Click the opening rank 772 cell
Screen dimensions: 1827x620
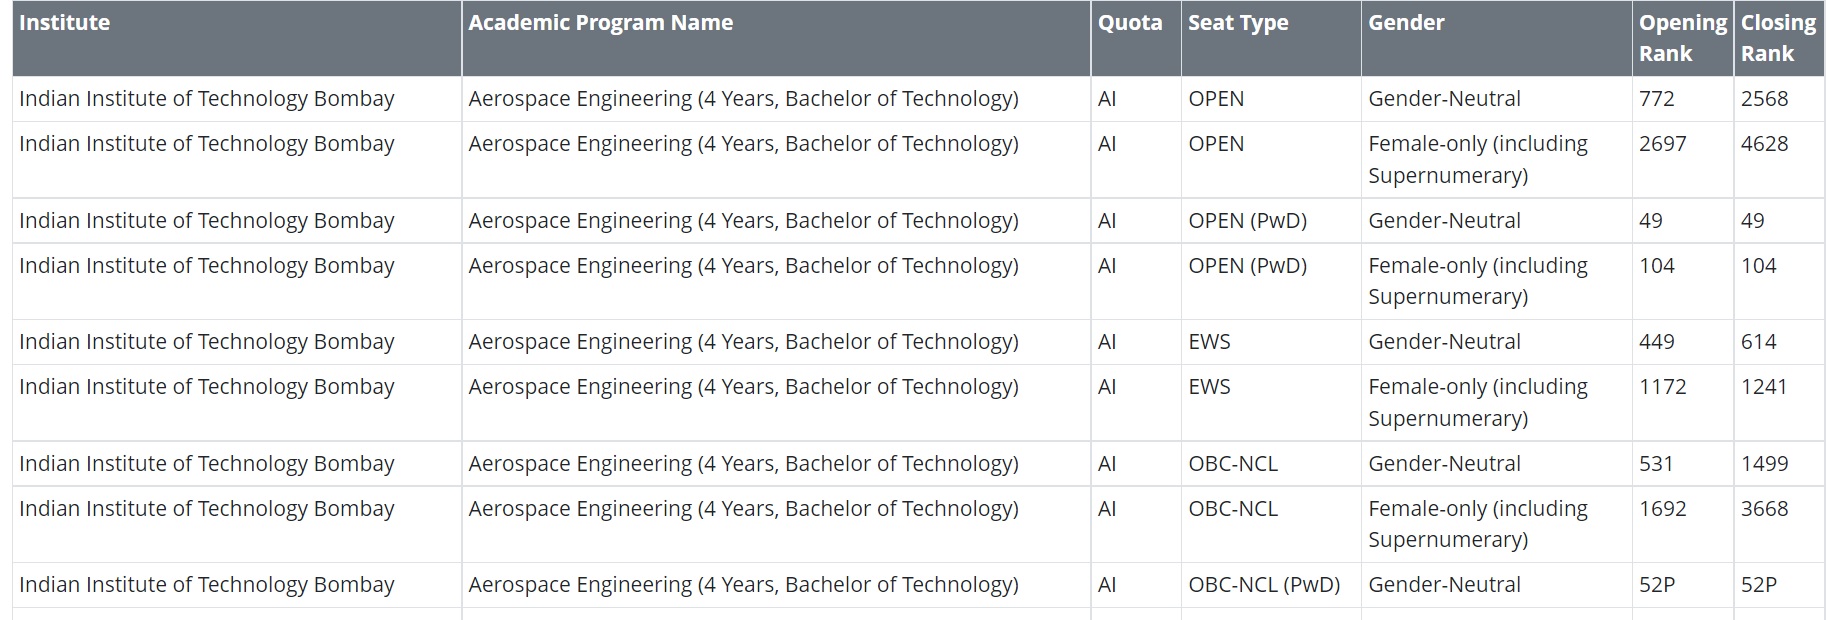[1656, 99]
